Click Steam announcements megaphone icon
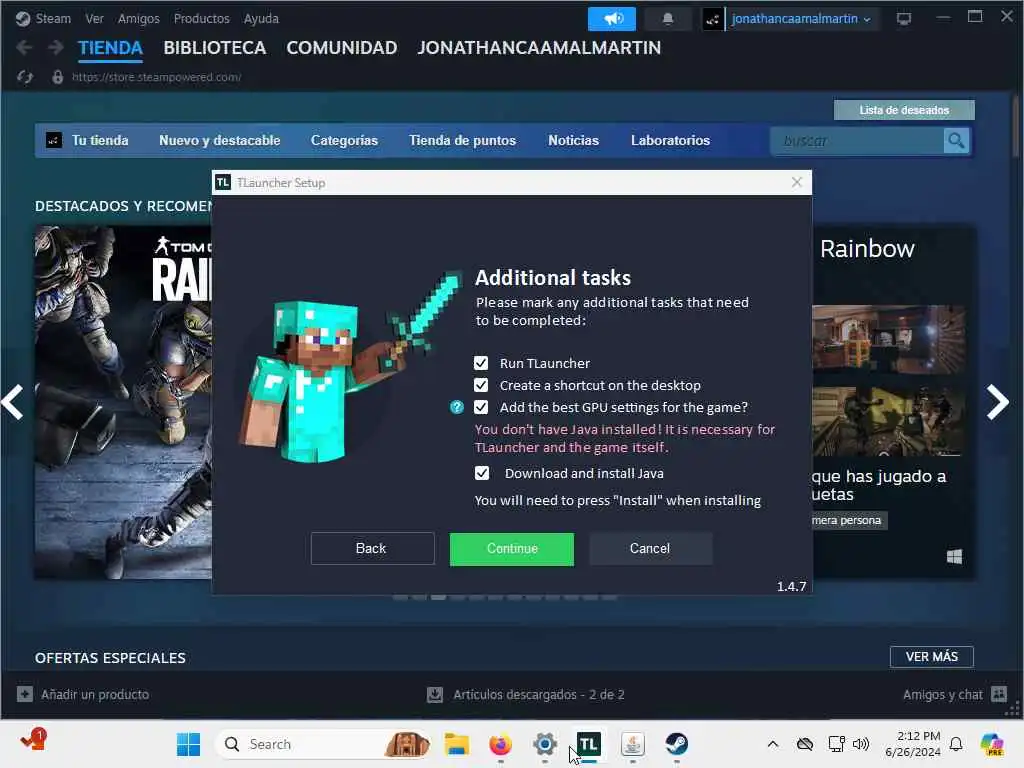 (612, 19)
